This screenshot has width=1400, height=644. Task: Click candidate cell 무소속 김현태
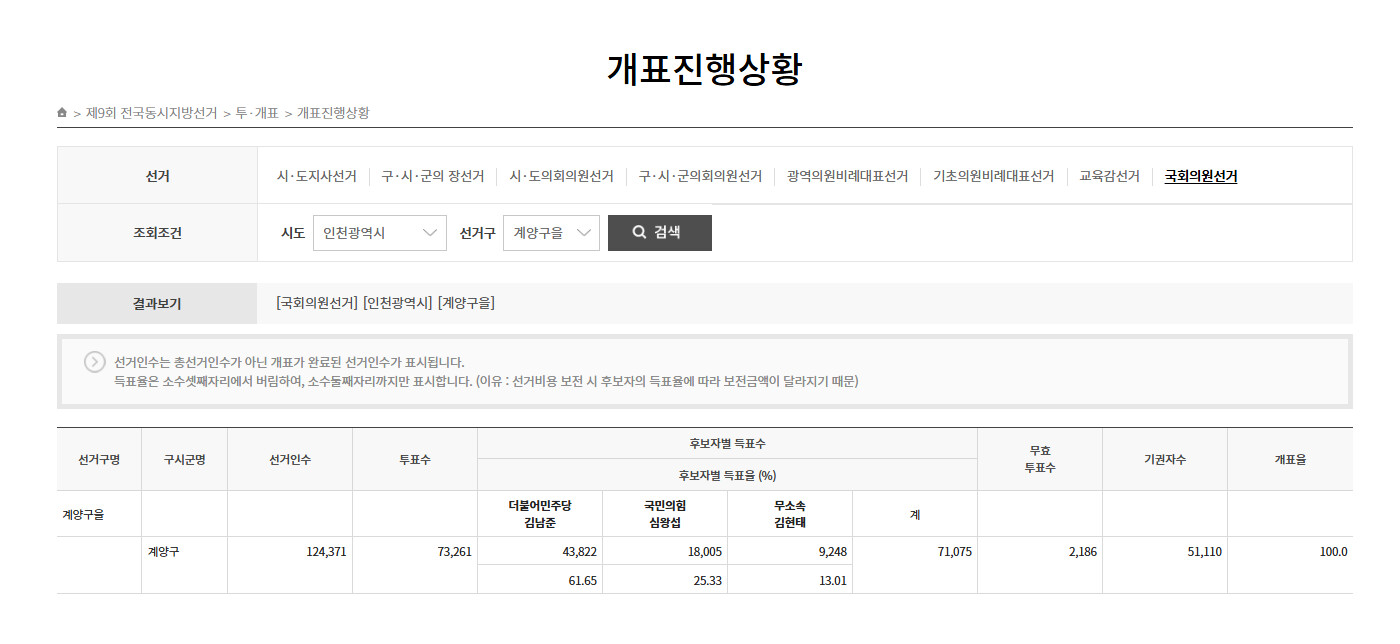[x=790, y=514]
